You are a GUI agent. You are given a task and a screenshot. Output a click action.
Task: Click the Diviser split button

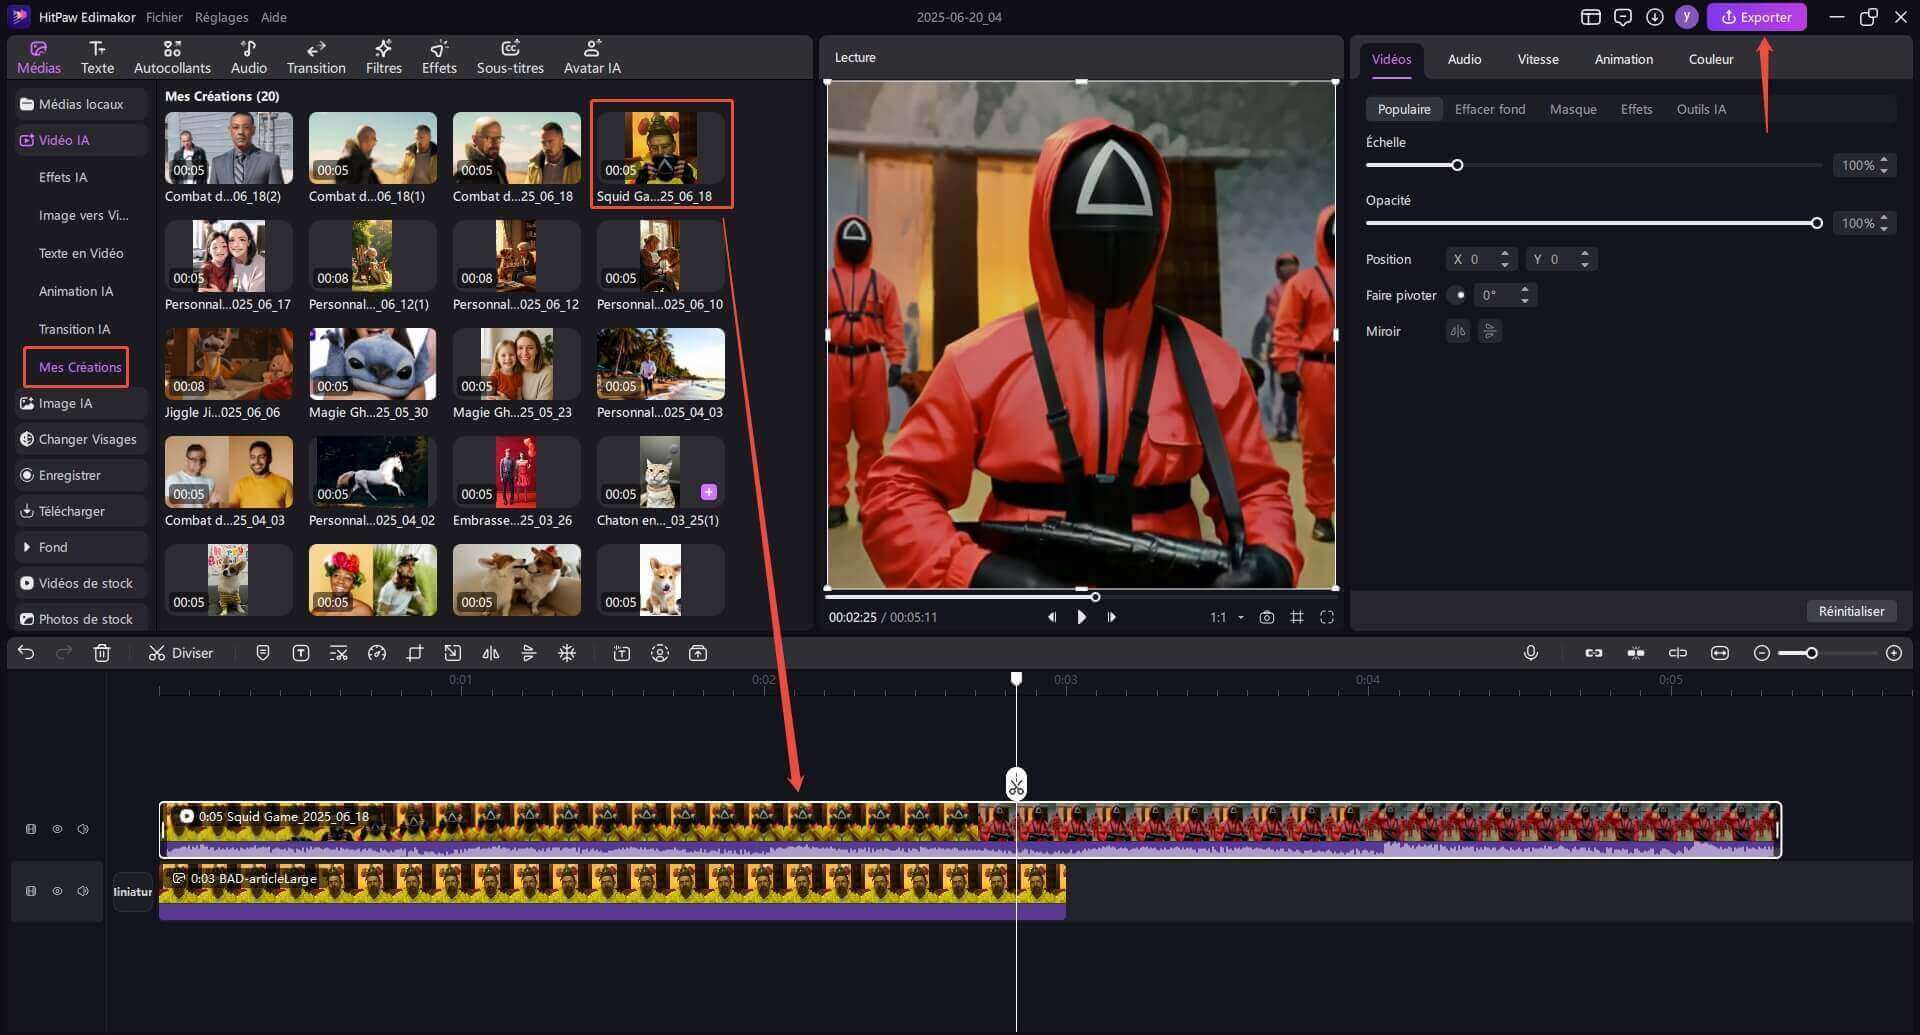point(181,653)
